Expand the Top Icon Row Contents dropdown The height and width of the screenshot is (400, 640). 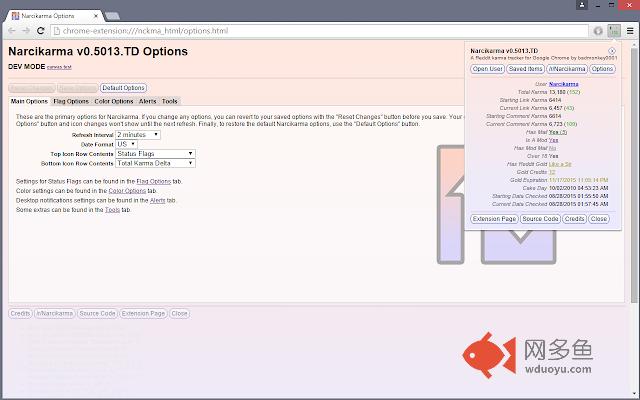click(156, 153)
